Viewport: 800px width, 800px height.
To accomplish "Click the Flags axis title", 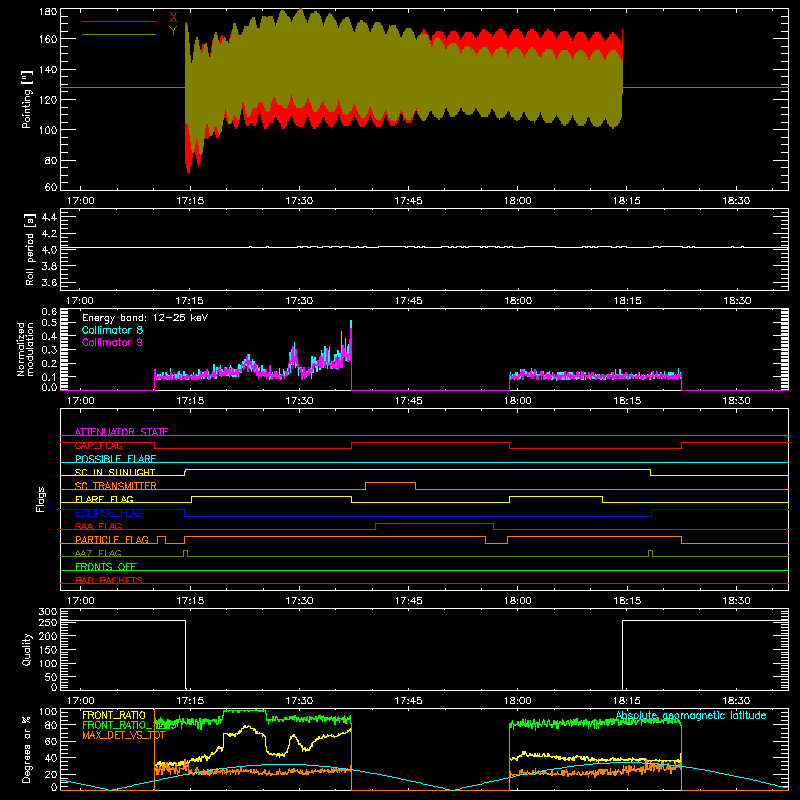I will tap(40, 499).
